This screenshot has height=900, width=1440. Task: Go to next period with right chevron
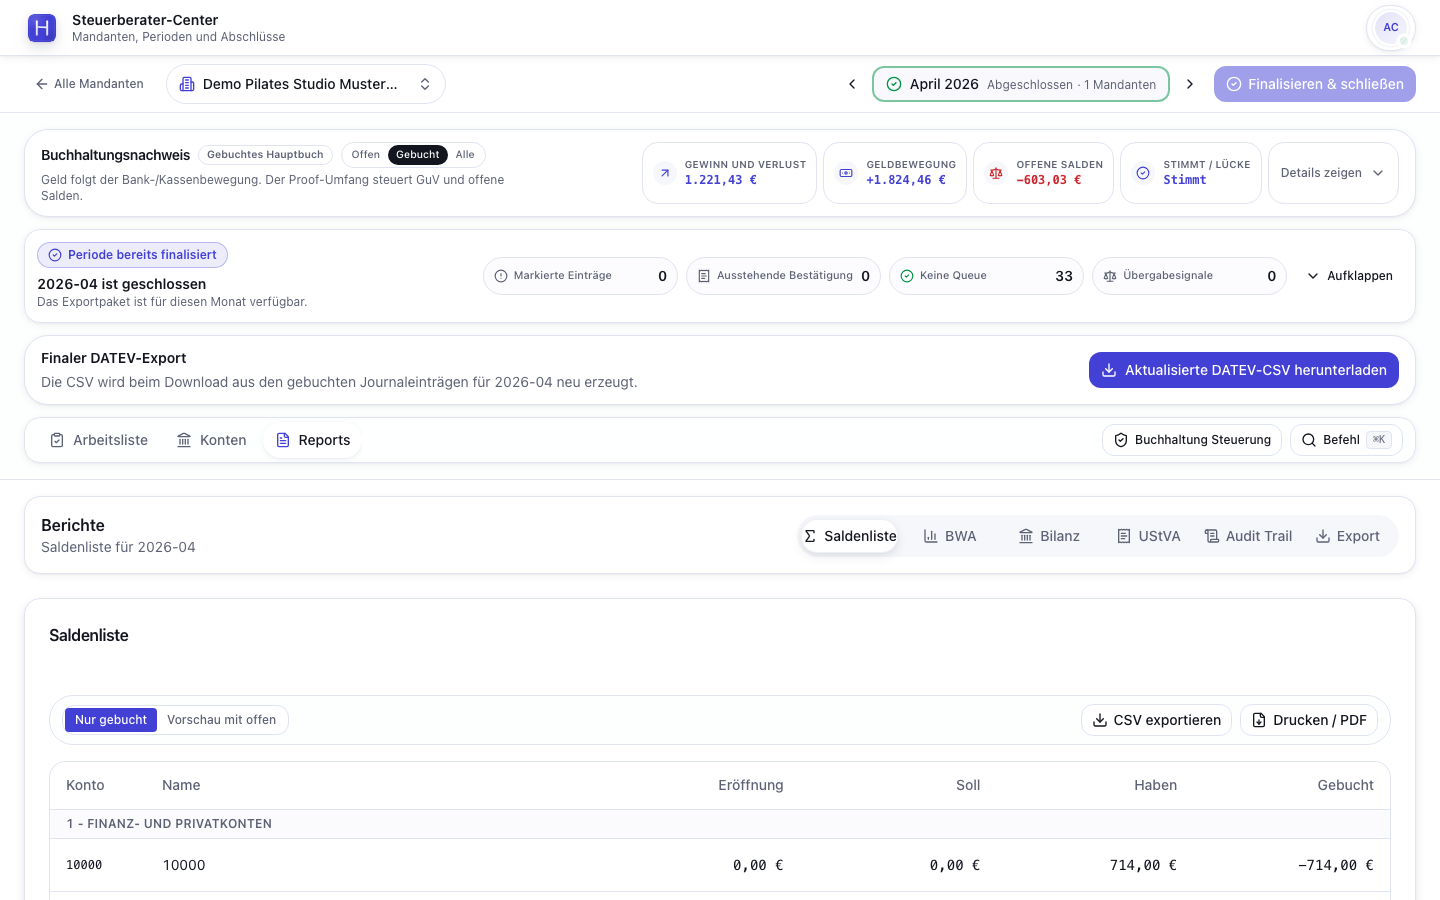[x=1190, y=84]
